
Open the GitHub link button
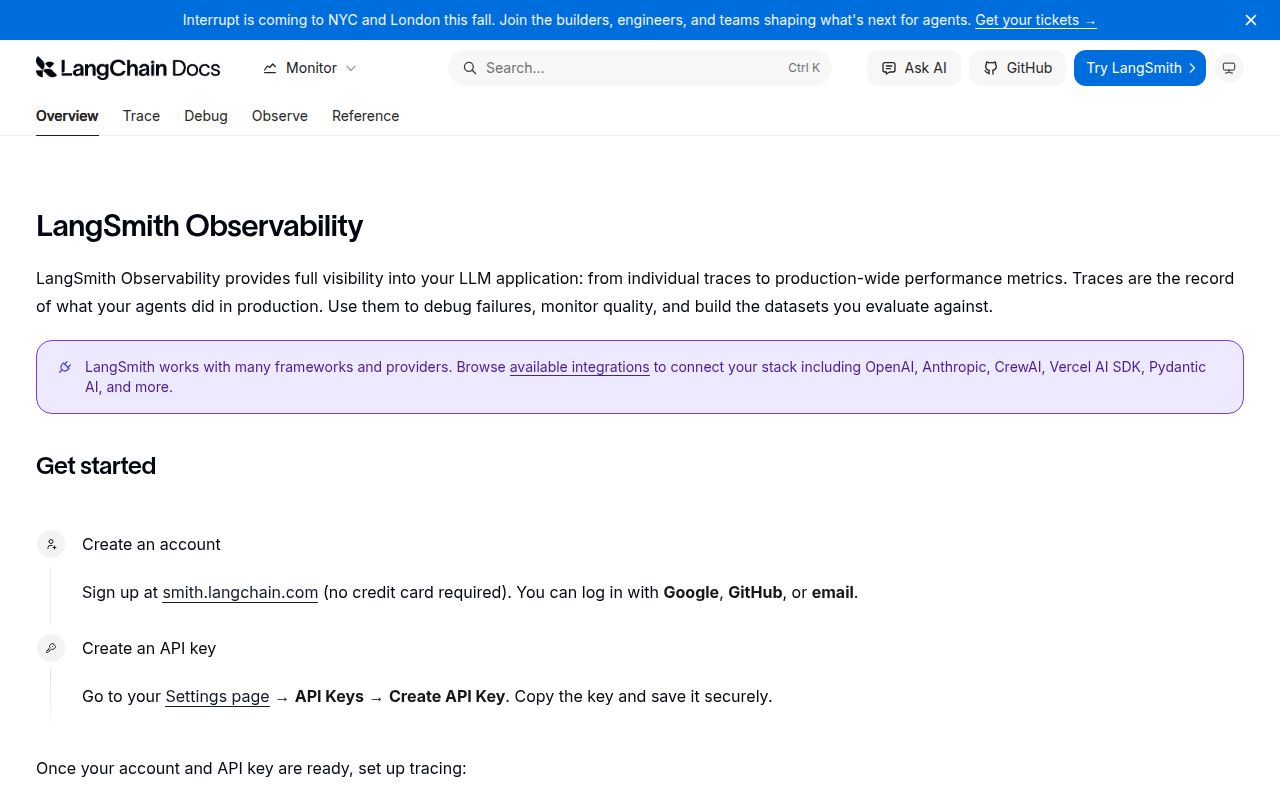tap(1018, 68)
